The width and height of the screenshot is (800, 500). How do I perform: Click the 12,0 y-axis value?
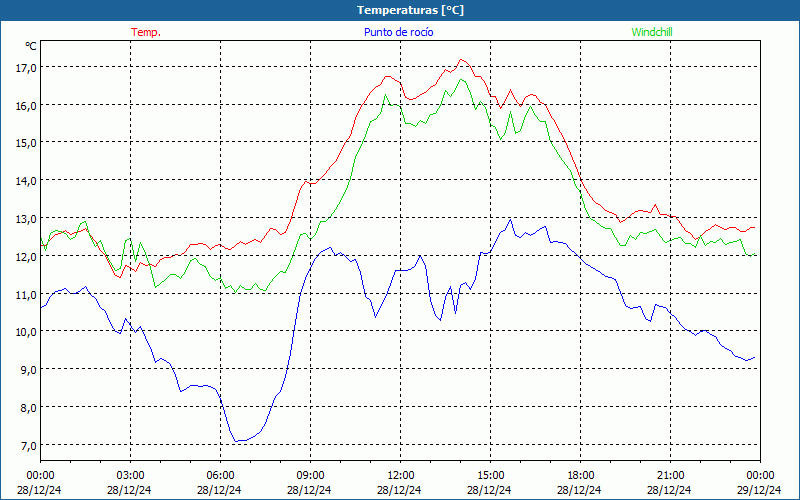[25, 257]
